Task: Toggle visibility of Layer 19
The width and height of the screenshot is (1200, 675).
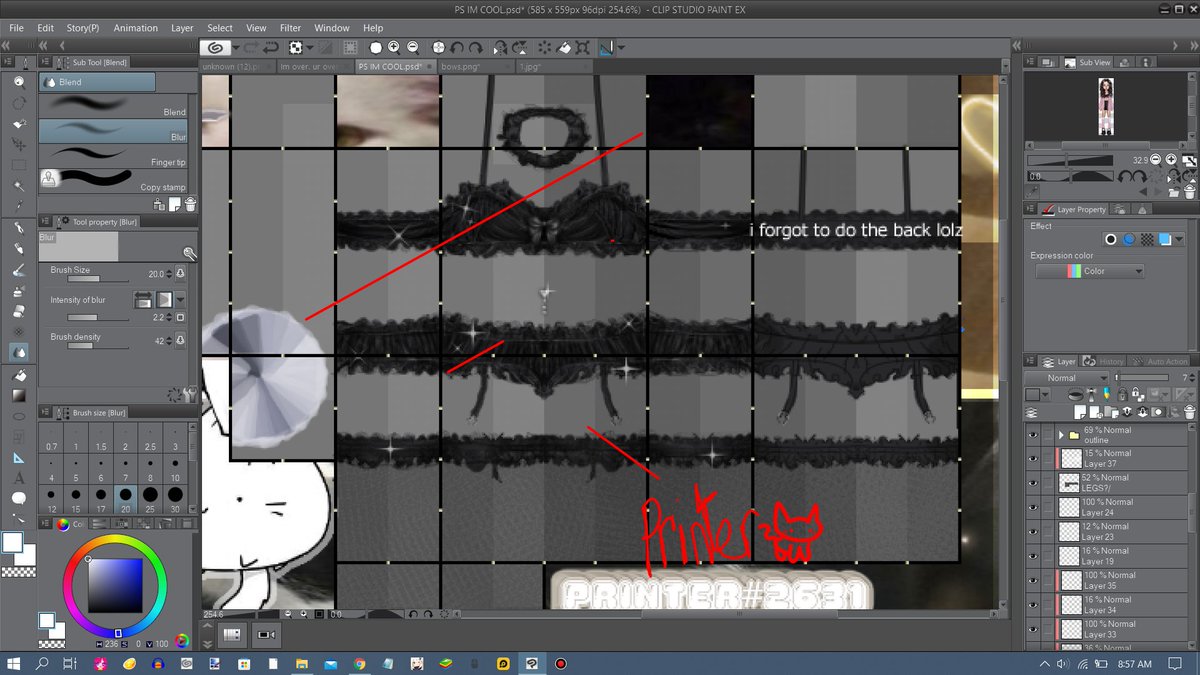Action: coord(1033,556)
